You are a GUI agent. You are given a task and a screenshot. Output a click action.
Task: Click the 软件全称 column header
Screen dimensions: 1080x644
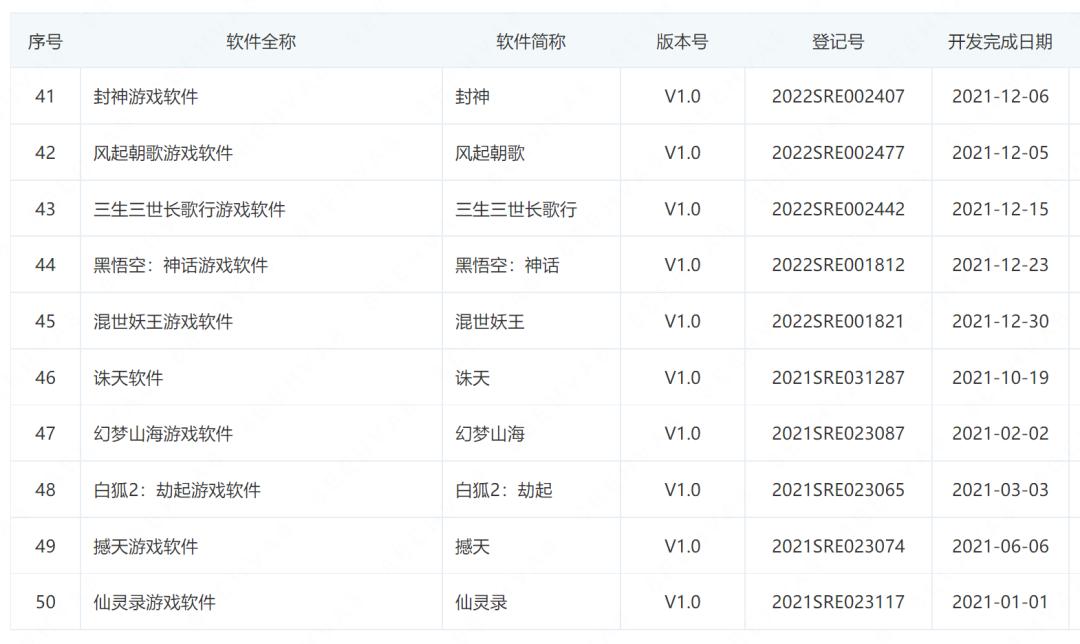261,42
